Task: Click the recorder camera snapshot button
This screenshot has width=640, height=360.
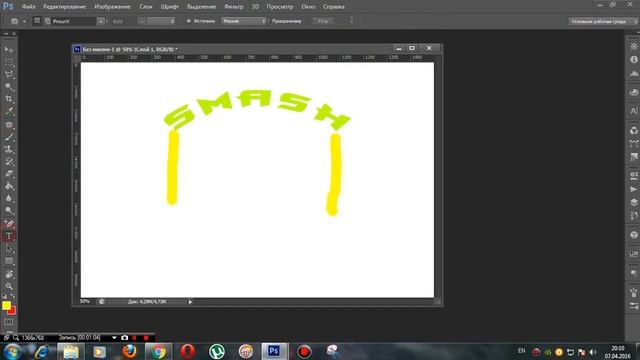Action: pos(124,338)
